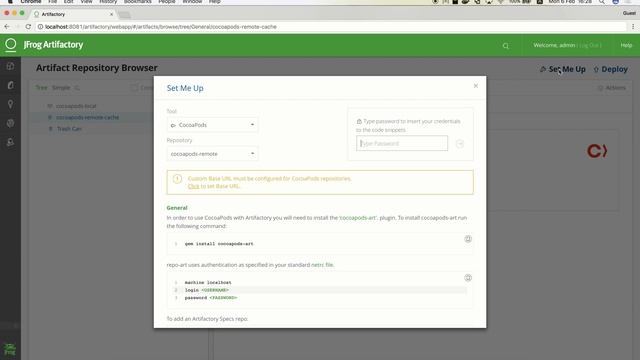Select the Trash Can tree item
Screen dimensions: 640x360
tap(69, 129)
